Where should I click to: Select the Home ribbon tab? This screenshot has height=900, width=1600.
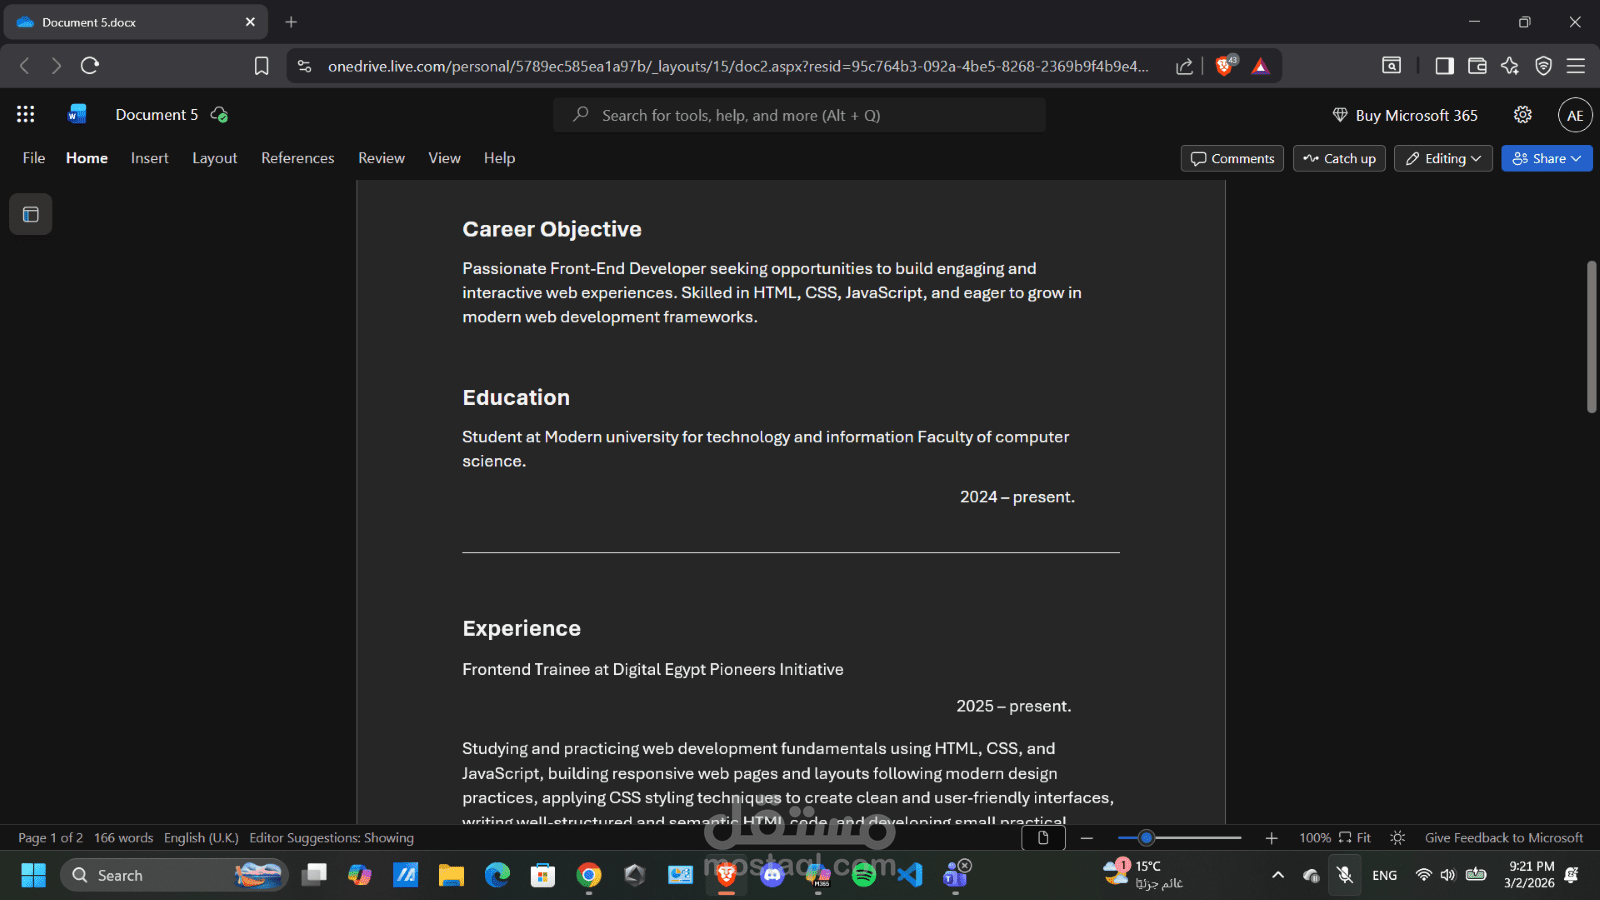pos(87,158)
